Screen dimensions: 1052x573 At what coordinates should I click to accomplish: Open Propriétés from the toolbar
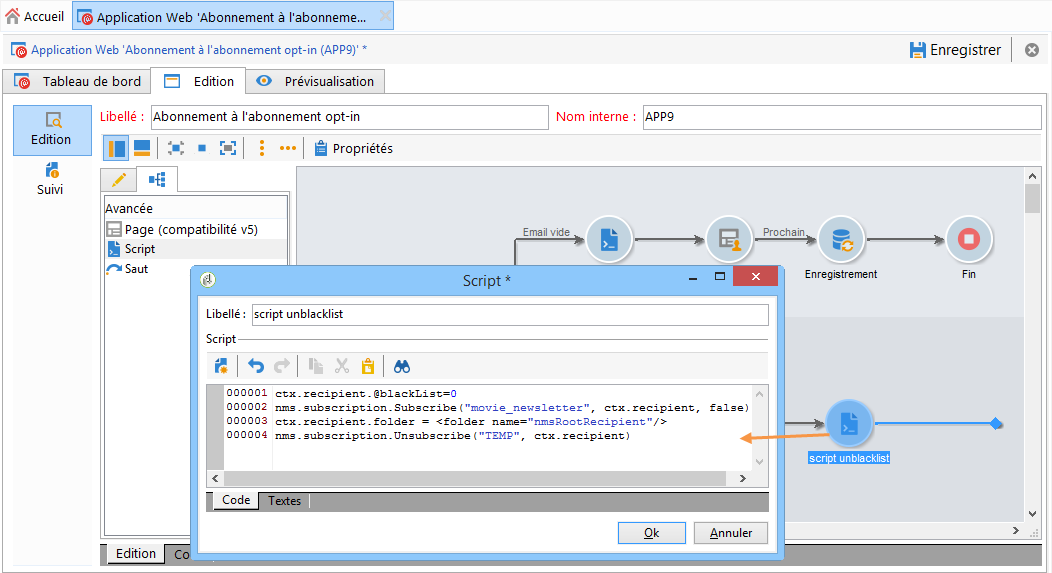click(x=354, y=148)
